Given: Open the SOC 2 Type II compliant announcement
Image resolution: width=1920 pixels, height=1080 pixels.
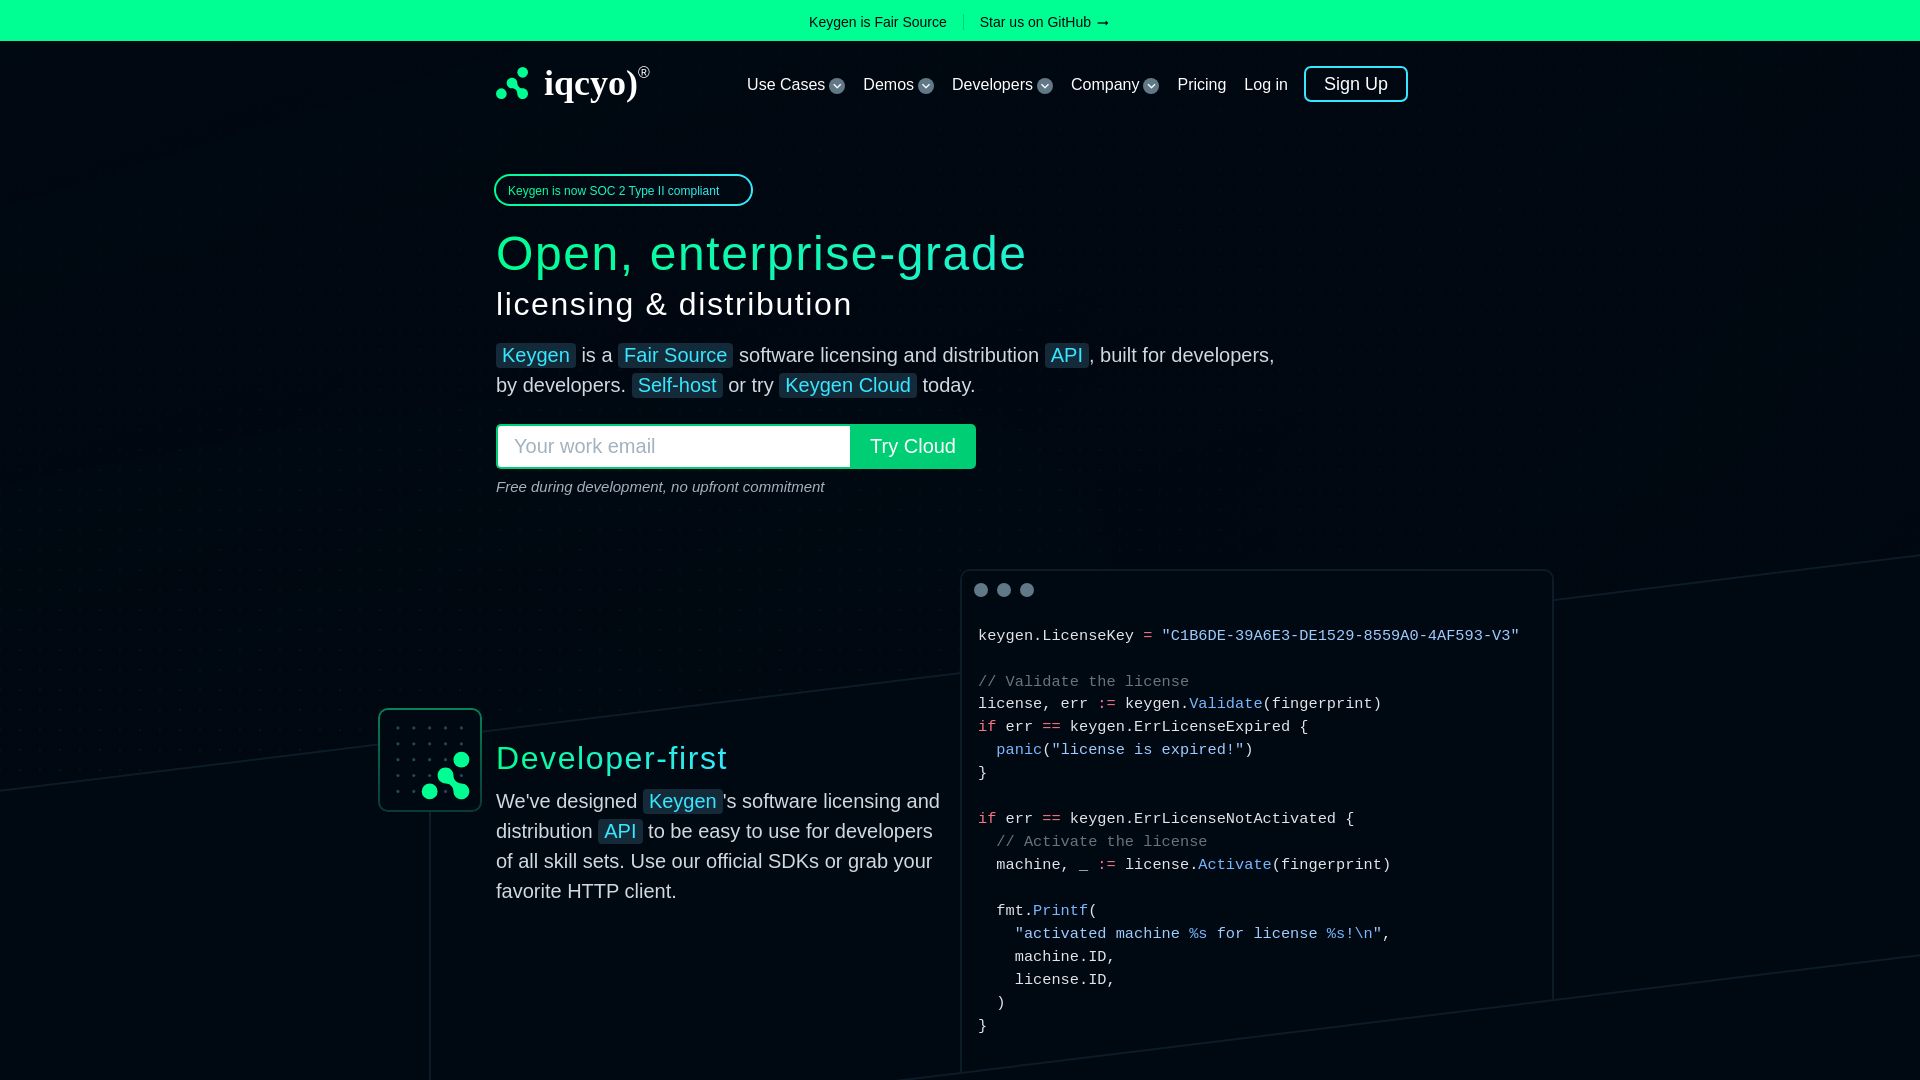Looking at the screenshot, I should pyautogui.click(x=623, y=190).
